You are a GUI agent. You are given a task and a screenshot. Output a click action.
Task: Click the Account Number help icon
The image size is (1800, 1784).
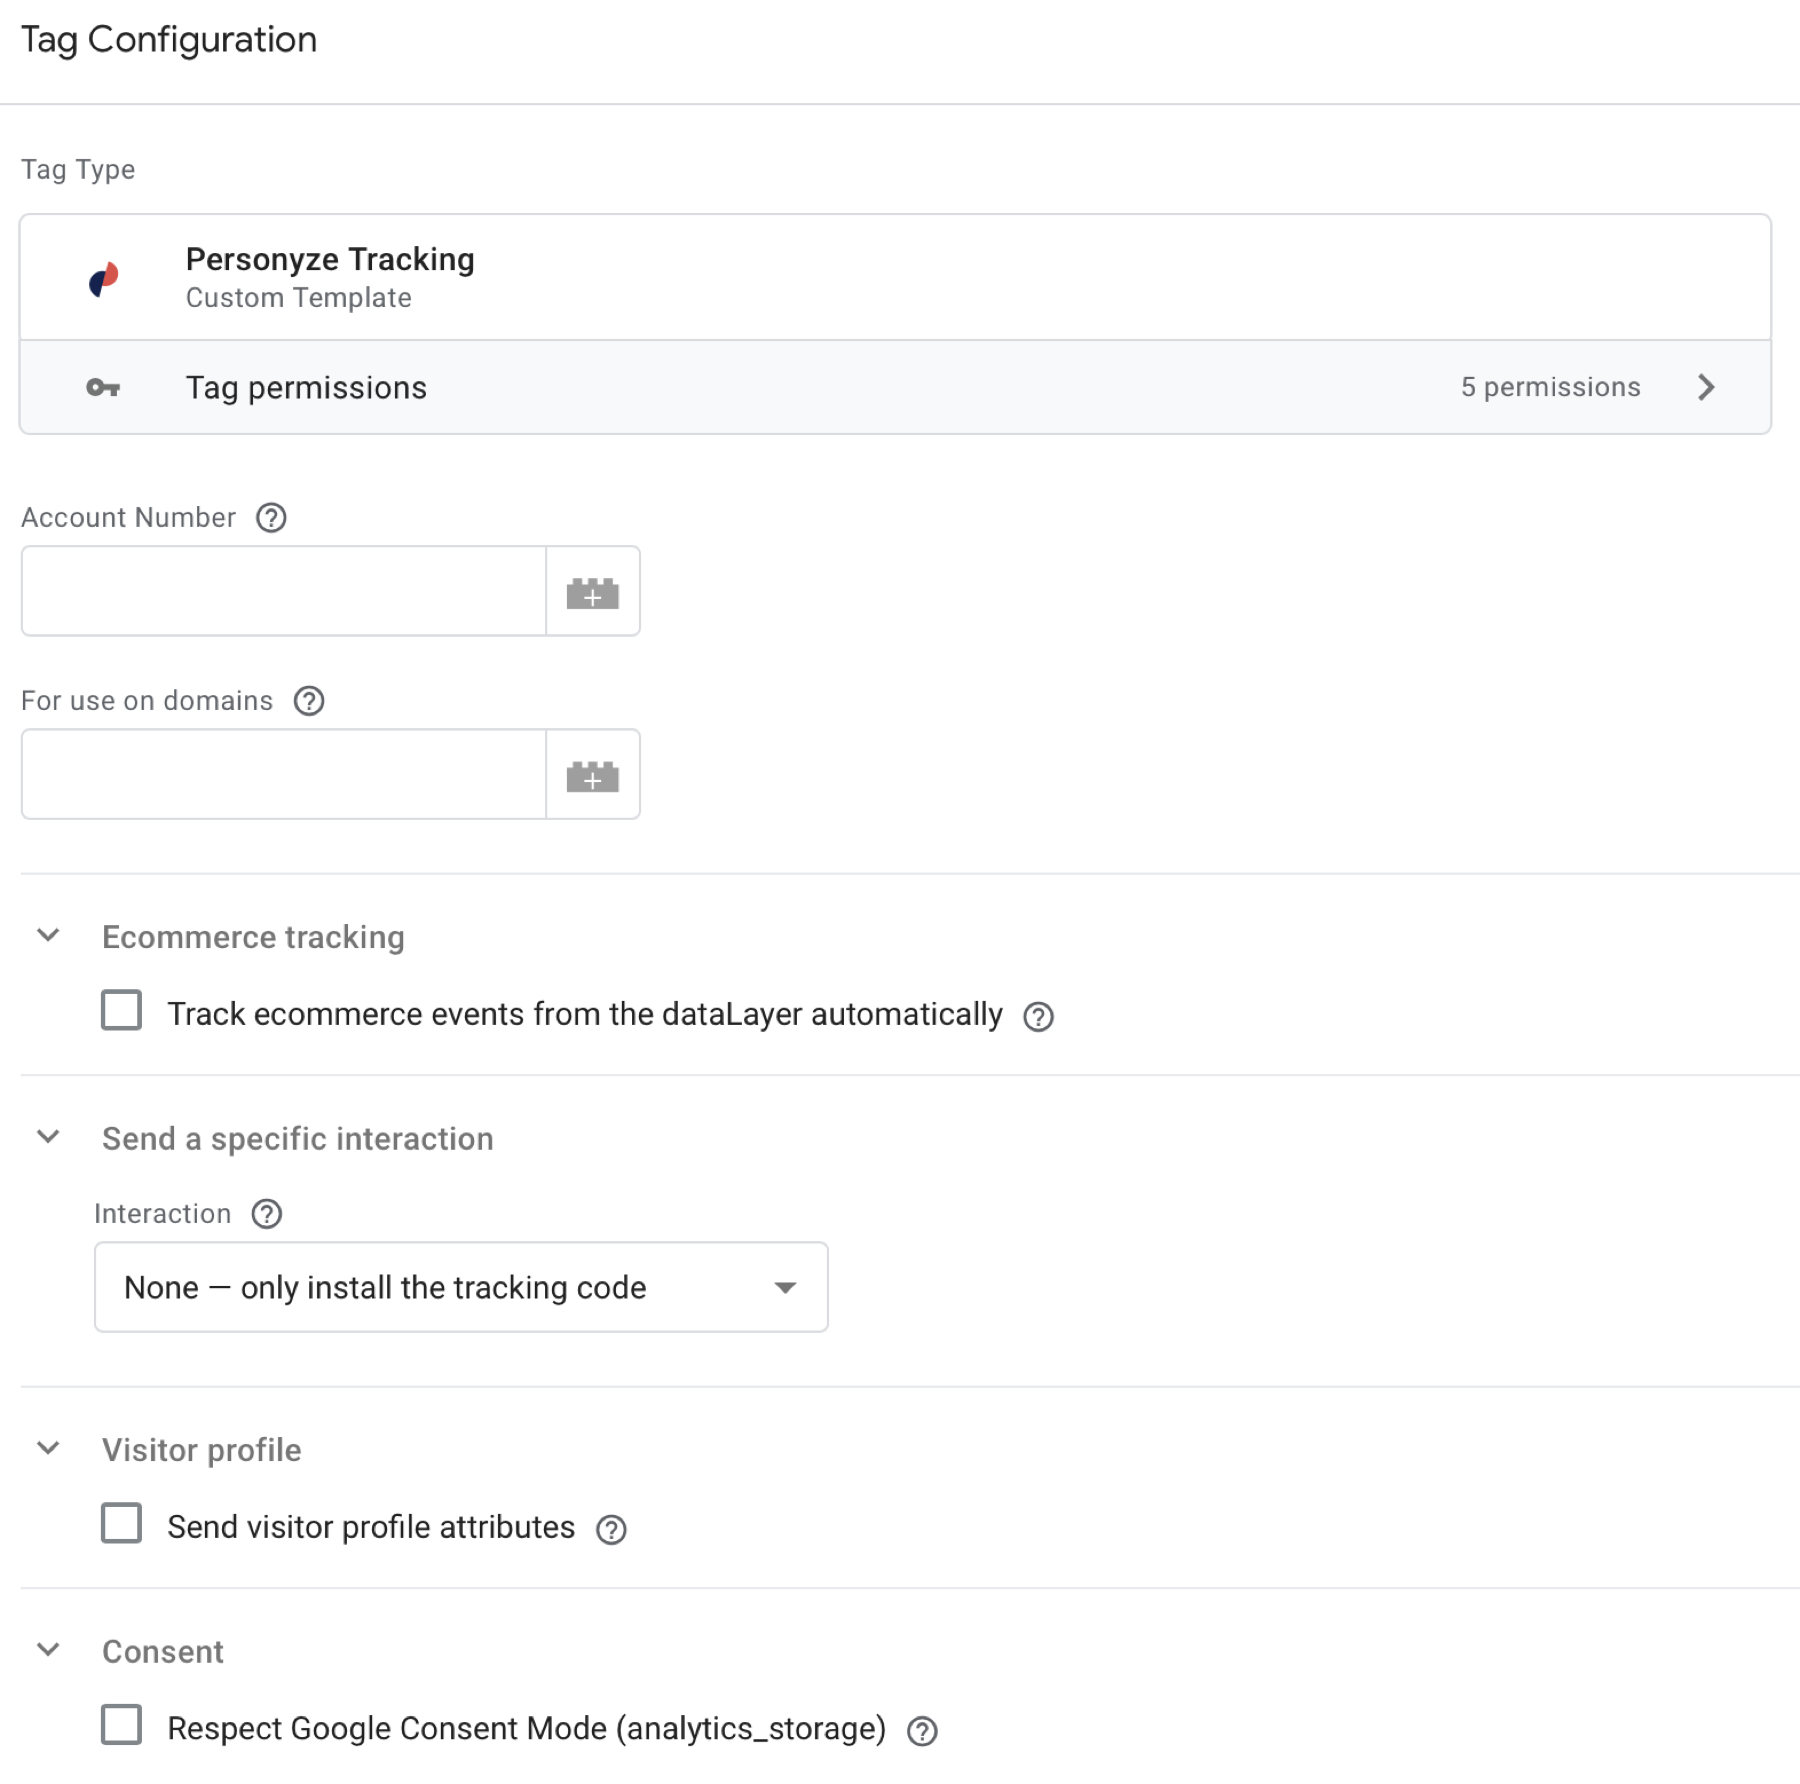point(271,517)
